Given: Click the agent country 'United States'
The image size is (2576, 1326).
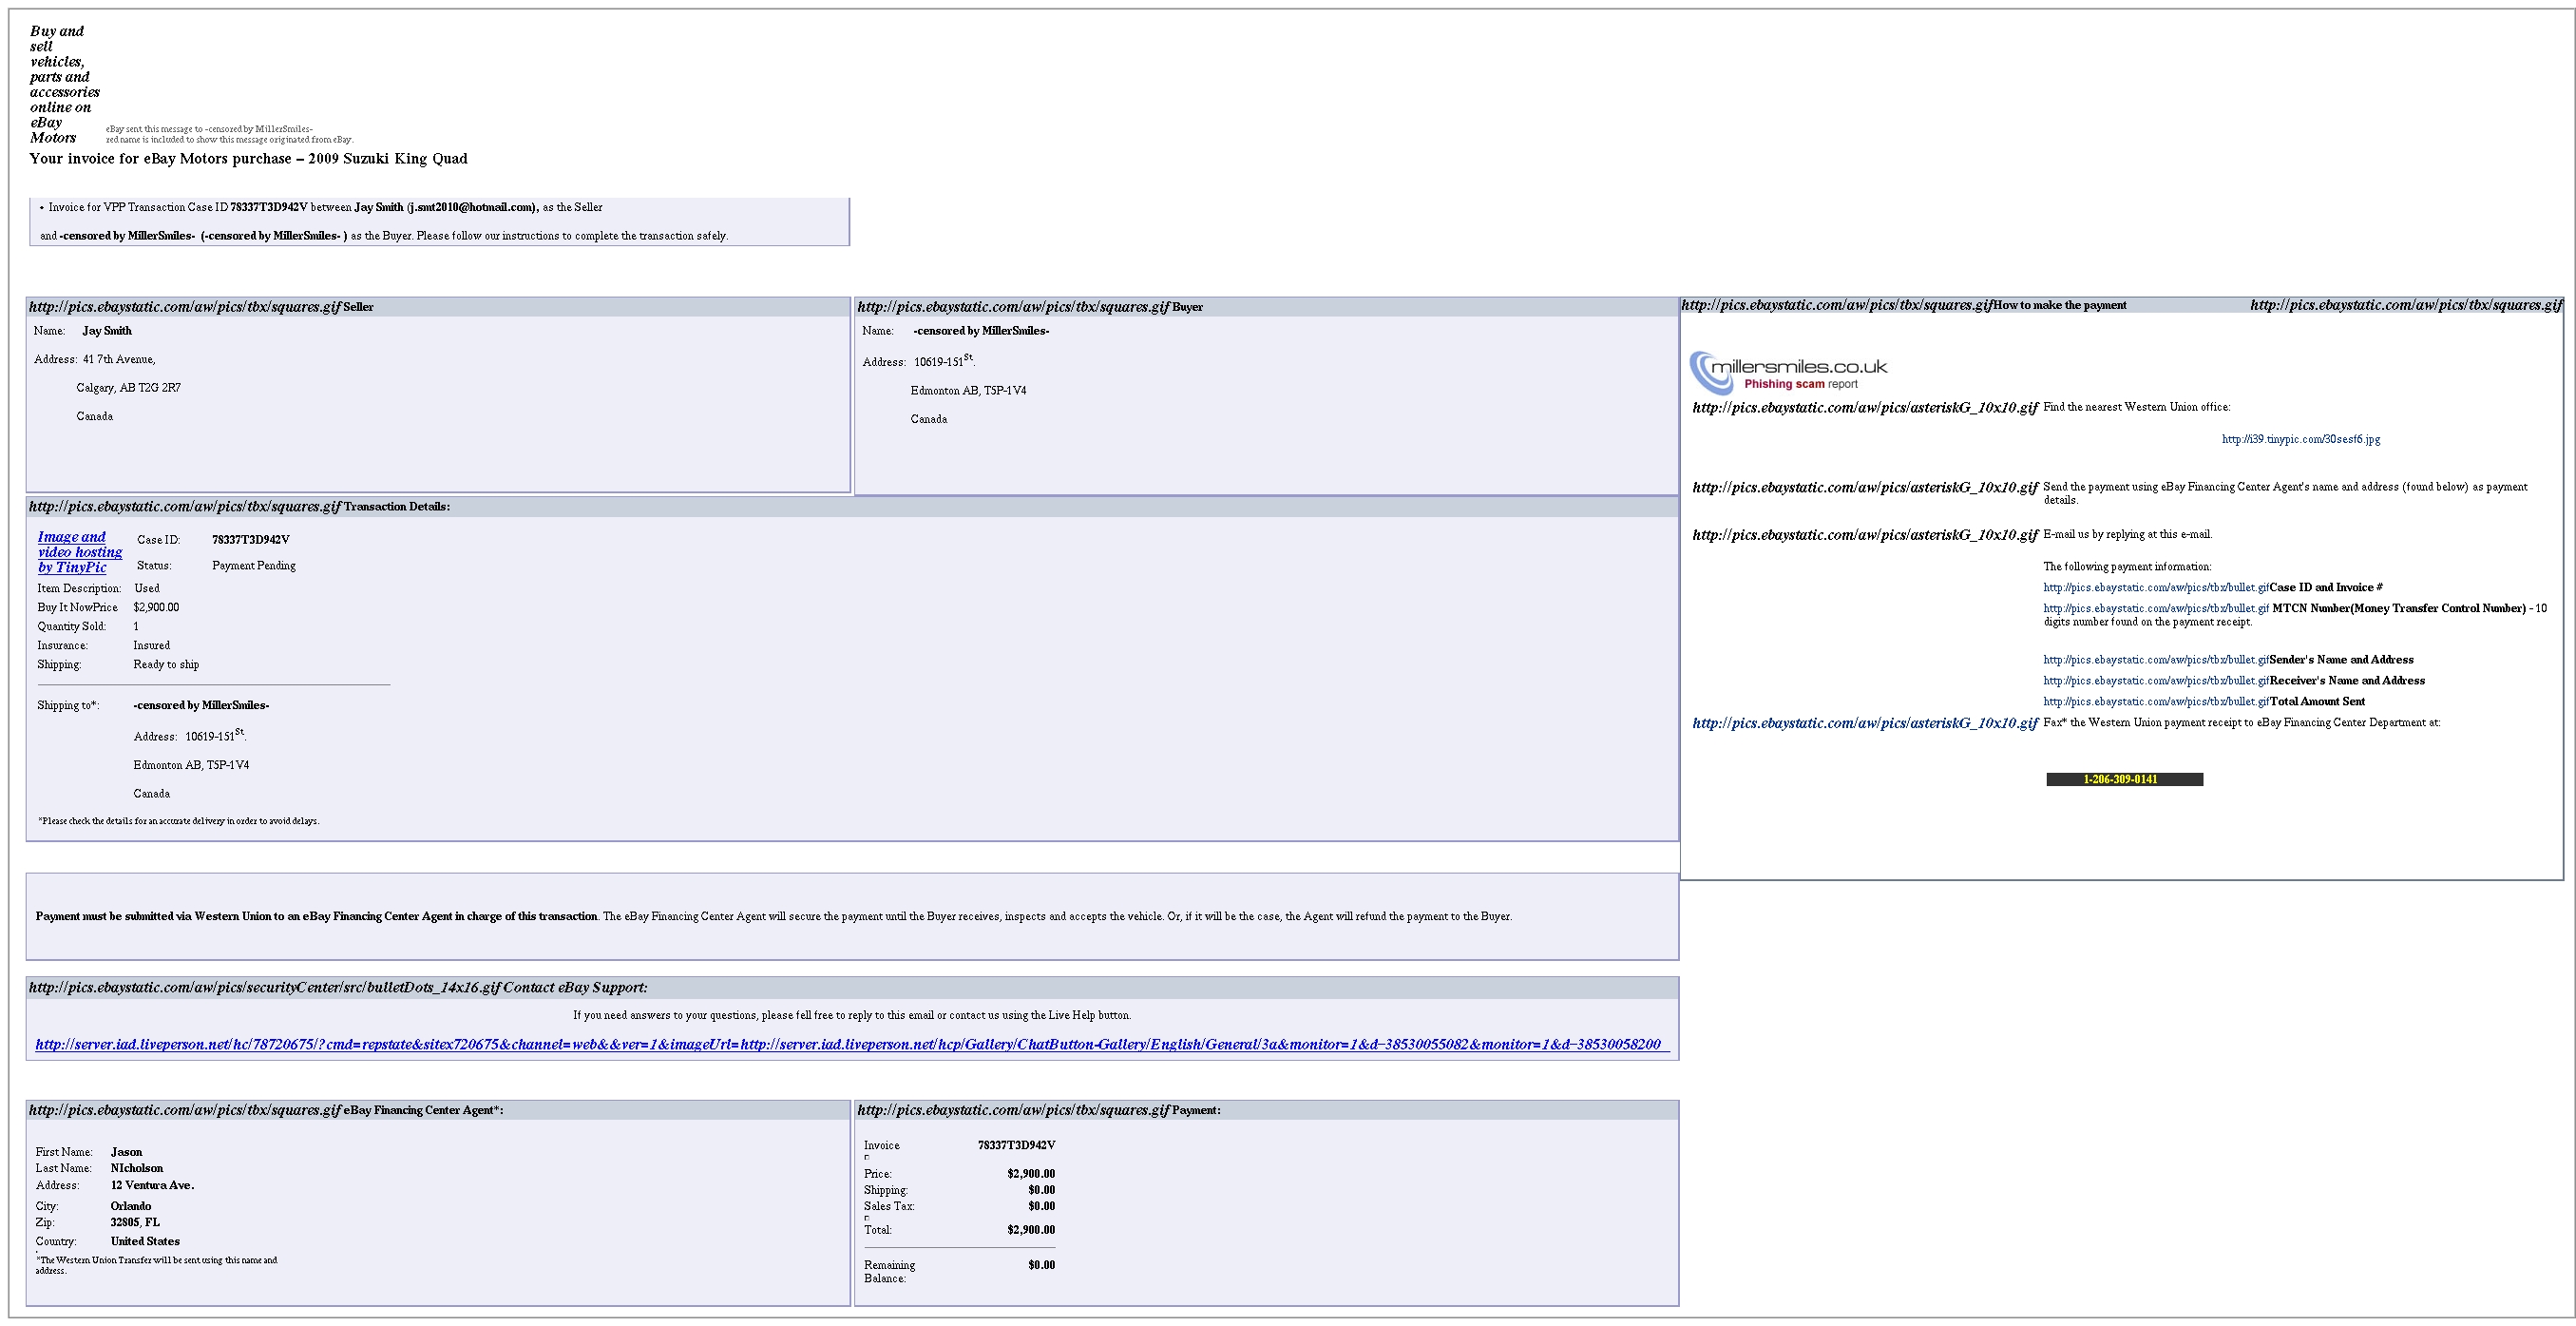Looking at the screenshot, I should pos(145,1242).
